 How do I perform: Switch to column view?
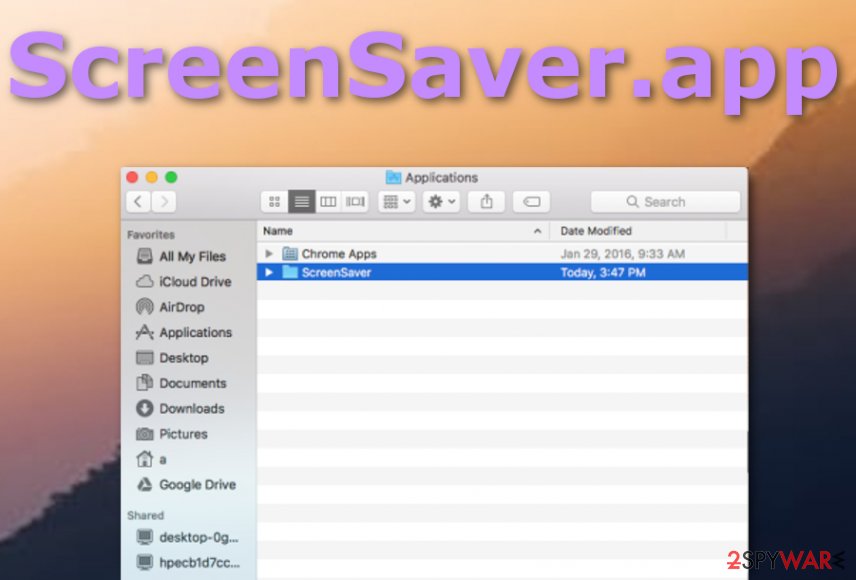(328, 201)
